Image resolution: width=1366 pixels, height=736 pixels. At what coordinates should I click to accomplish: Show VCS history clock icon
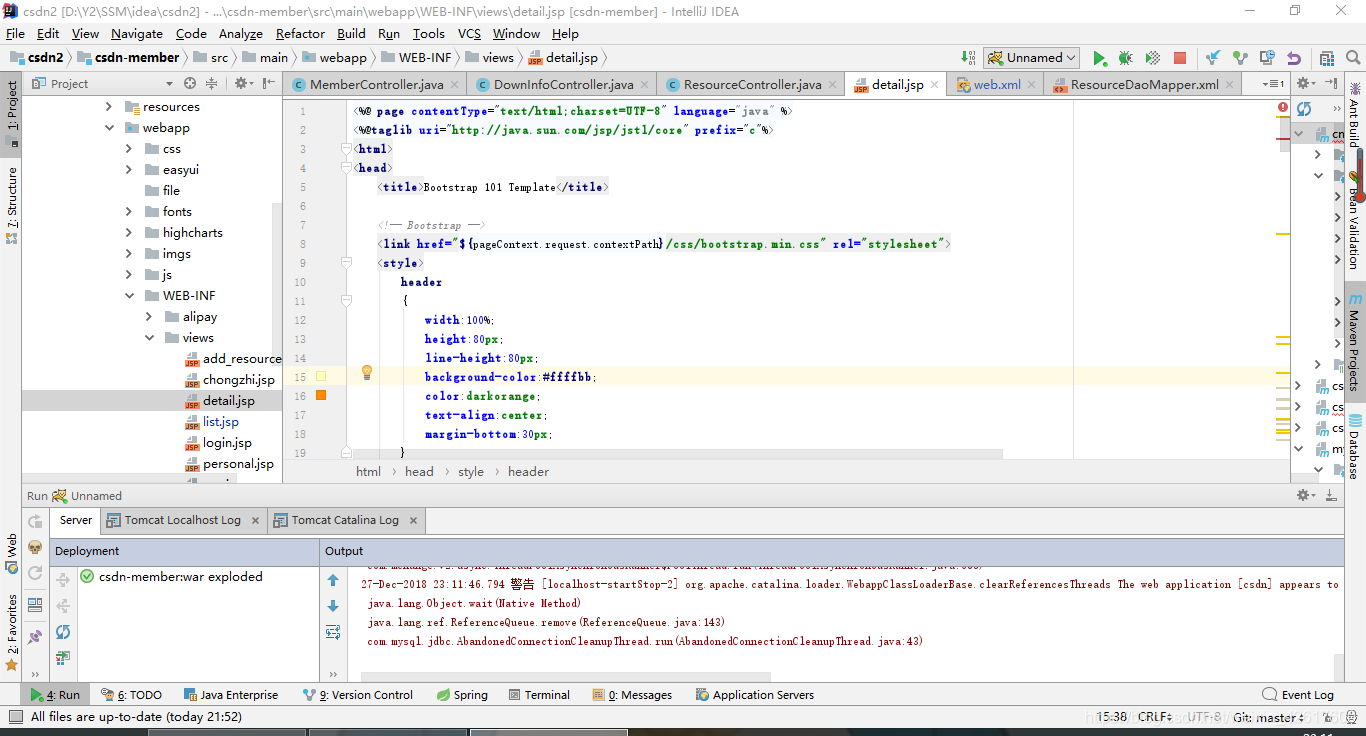(1267, 58)
